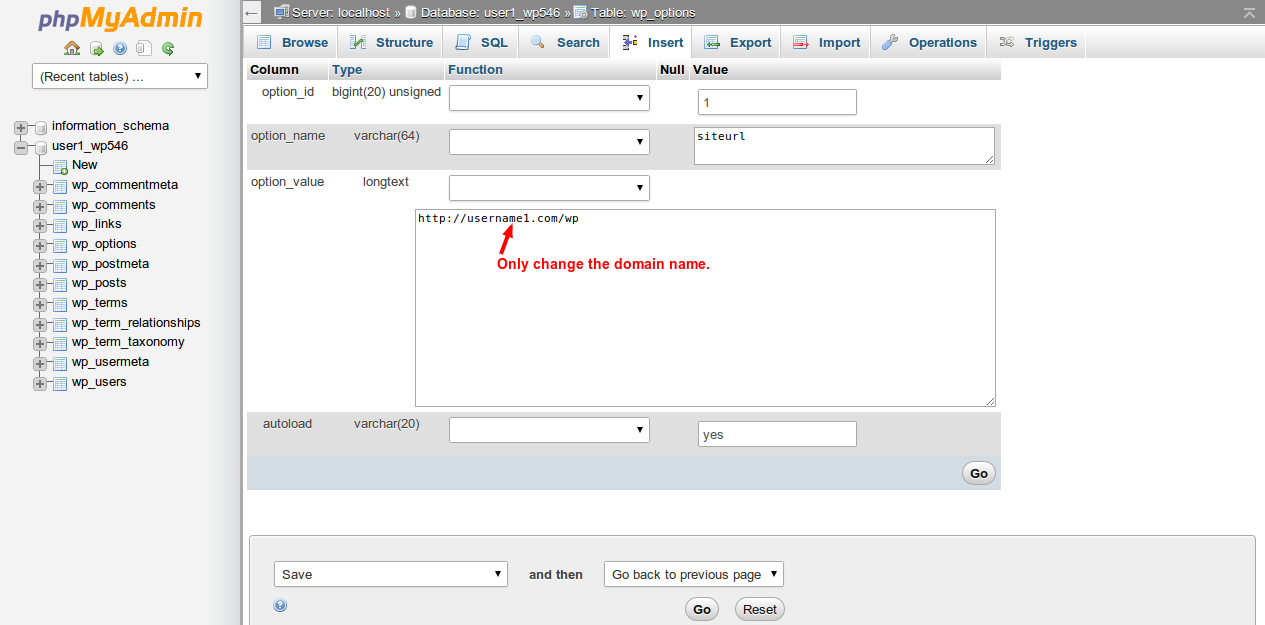
Task: Open the phpMyAdmin documentation help icon
Action: (x=120, y=48)
